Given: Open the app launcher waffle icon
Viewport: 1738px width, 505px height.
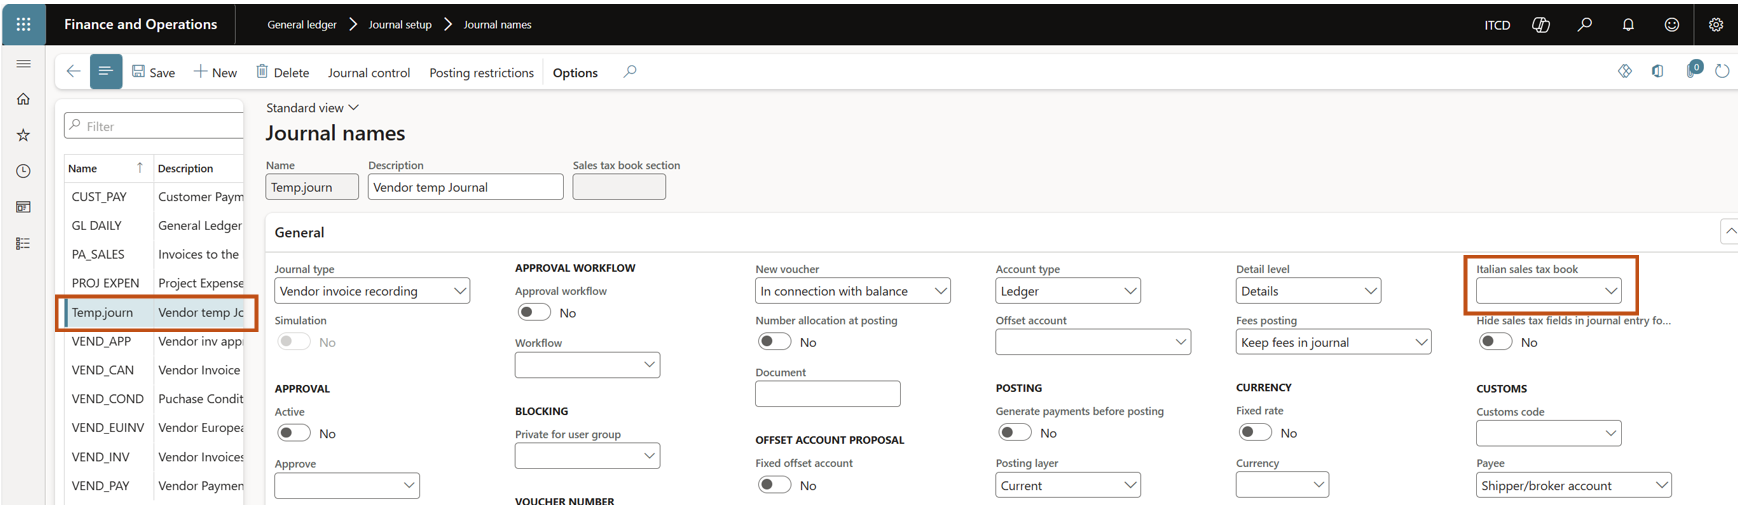Looking at the screenshot, I should point(23,25).
